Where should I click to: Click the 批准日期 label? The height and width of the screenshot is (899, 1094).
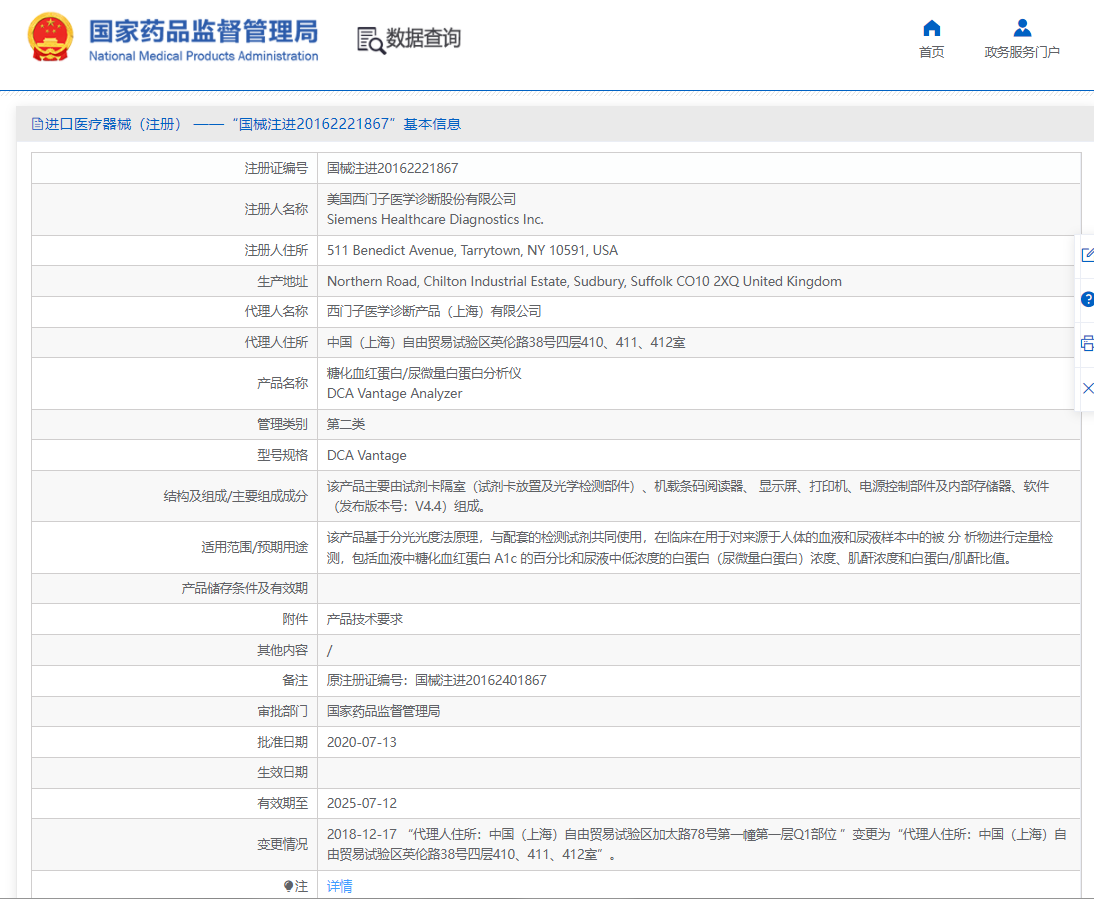282,742
